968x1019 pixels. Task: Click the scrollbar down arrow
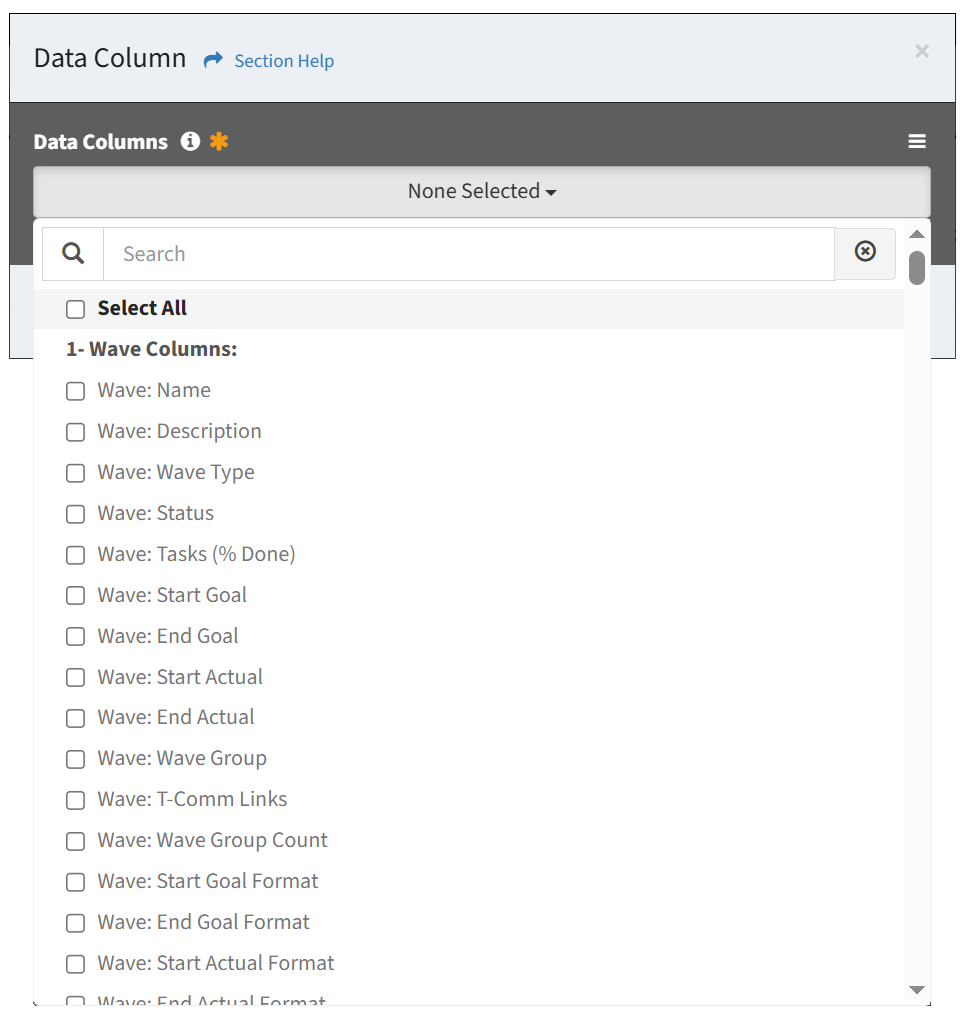917,990
